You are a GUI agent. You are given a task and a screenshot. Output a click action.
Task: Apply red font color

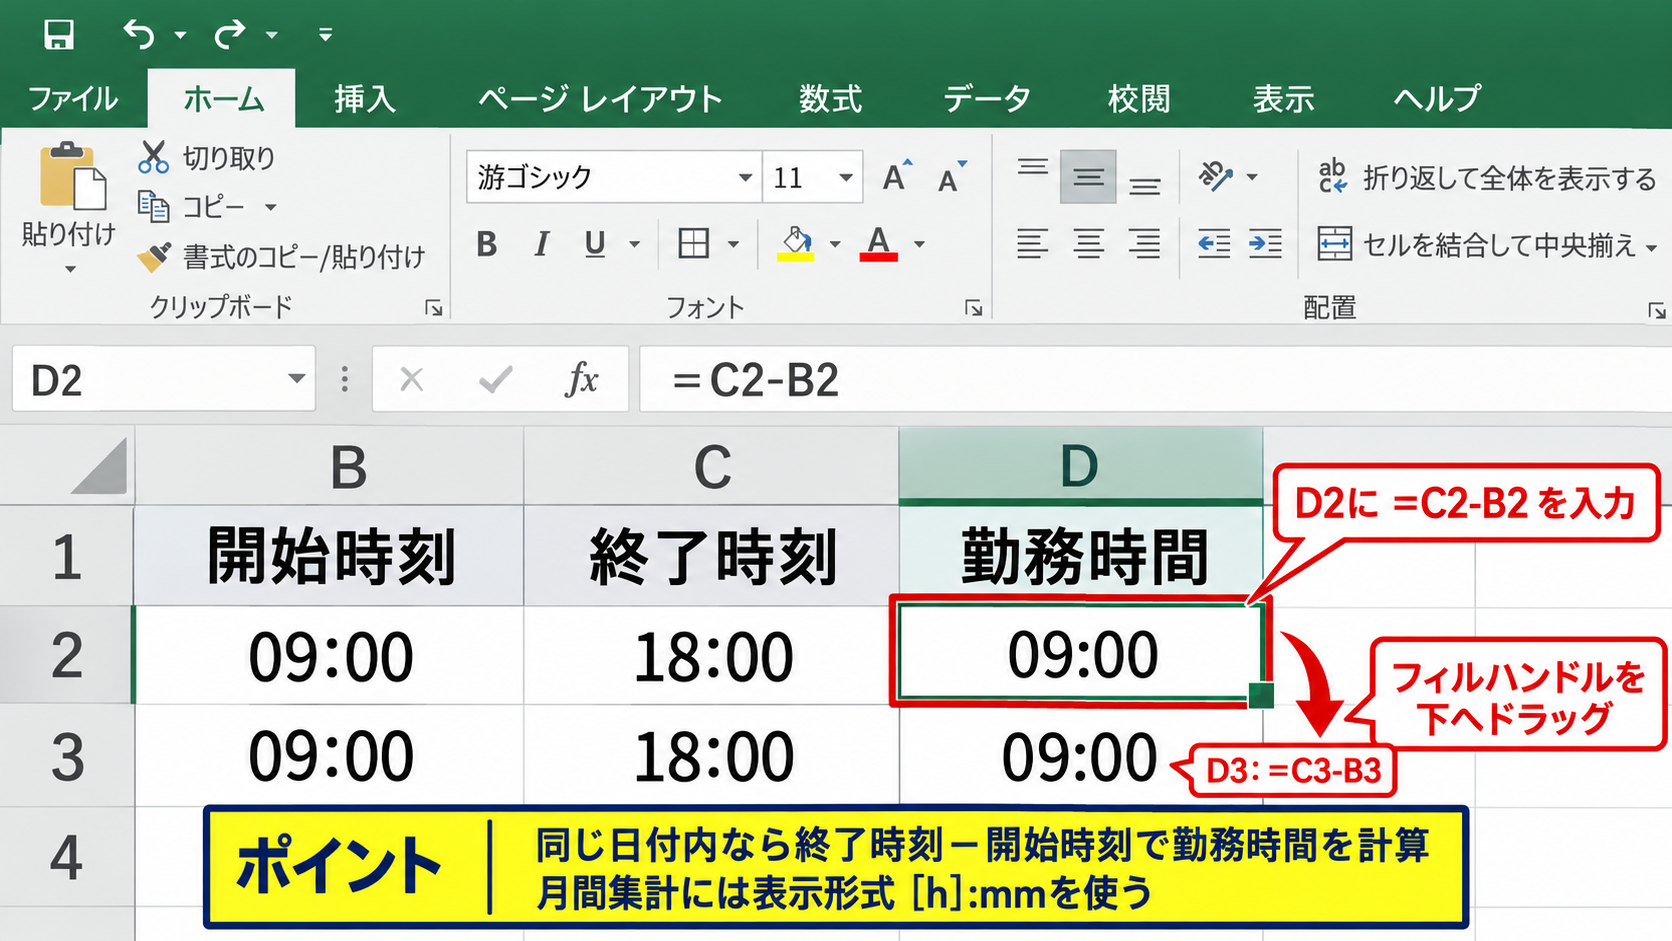tap(879, 243)
